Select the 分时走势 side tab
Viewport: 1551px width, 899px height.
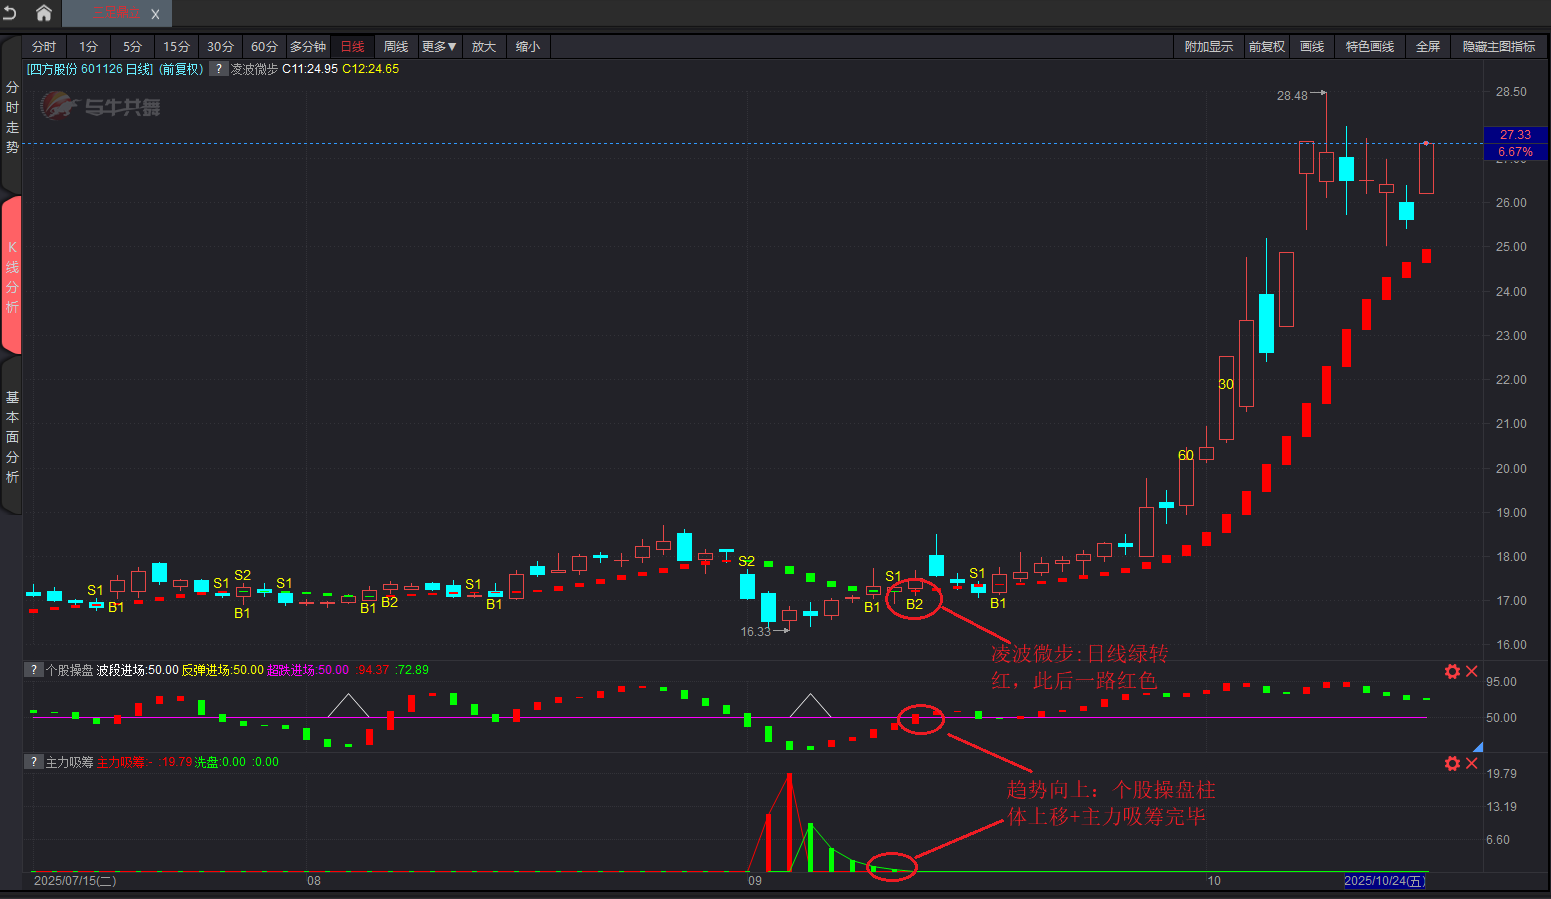pyautogui.click(x=12, y=117)
